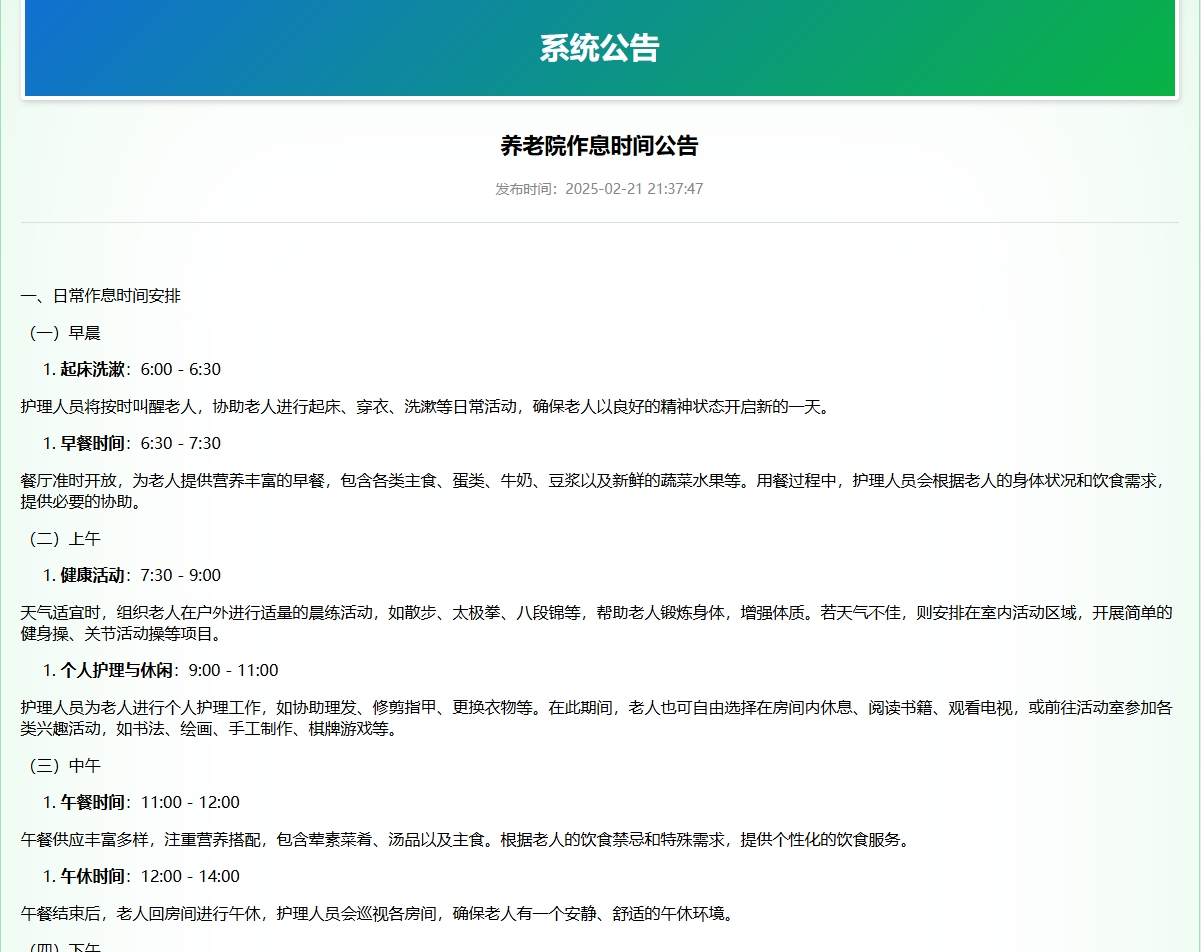Click paragraph starting 天气适宜时

pos(596,623)
